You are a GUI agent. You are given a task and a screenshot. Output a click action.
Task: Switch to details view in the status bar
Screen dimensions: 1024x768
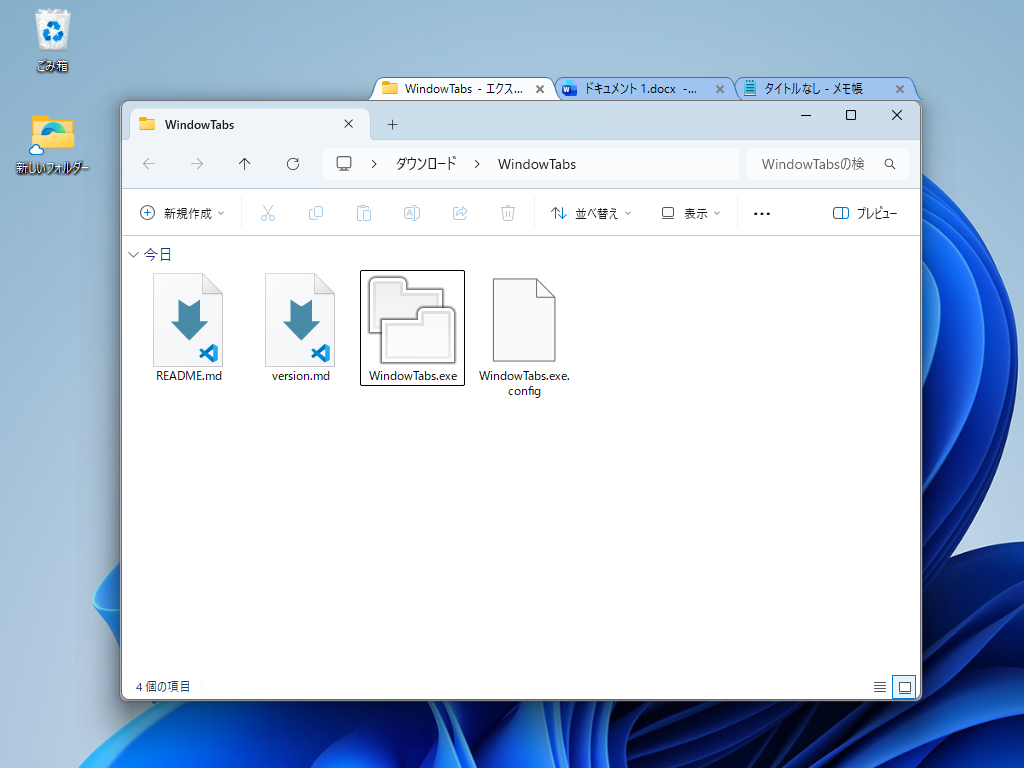tap(879, 686)
